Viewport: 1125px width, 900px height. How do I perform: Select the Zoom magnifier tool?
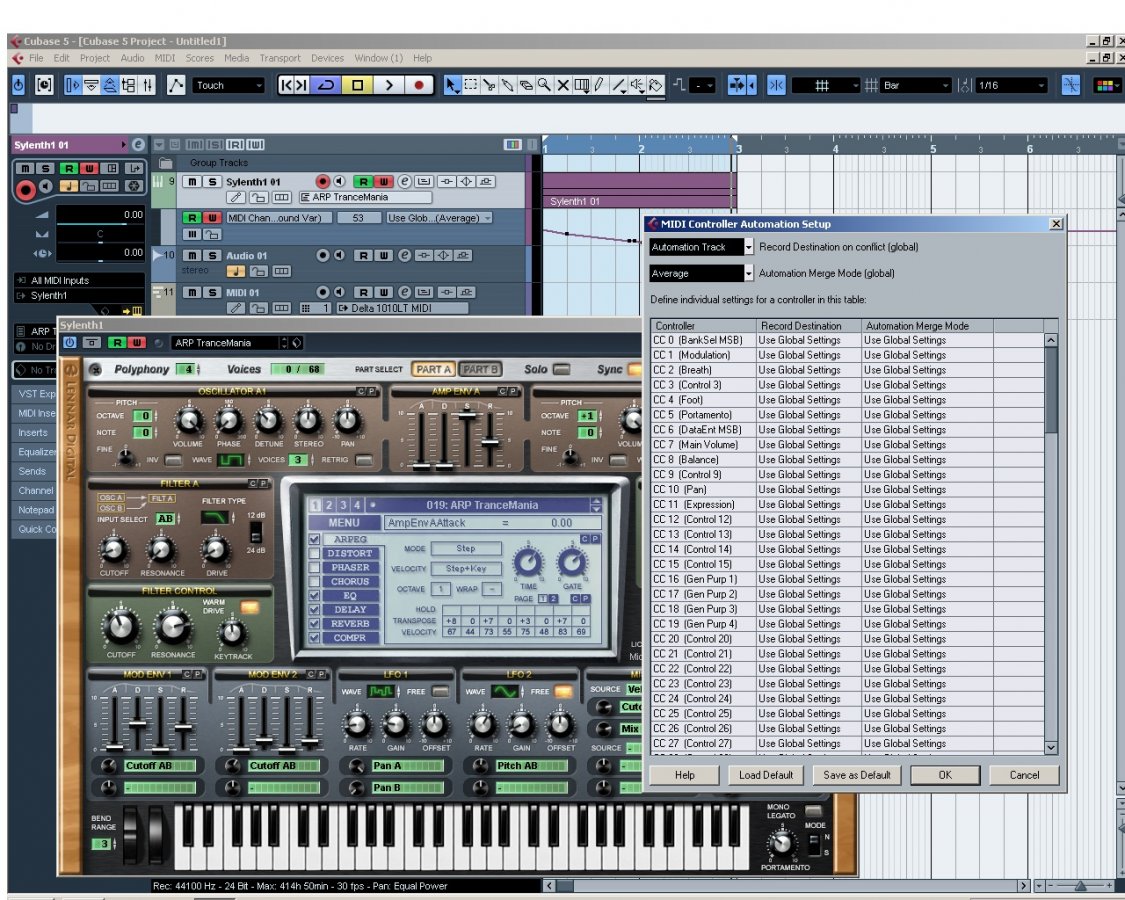click(x=545, y=85)
